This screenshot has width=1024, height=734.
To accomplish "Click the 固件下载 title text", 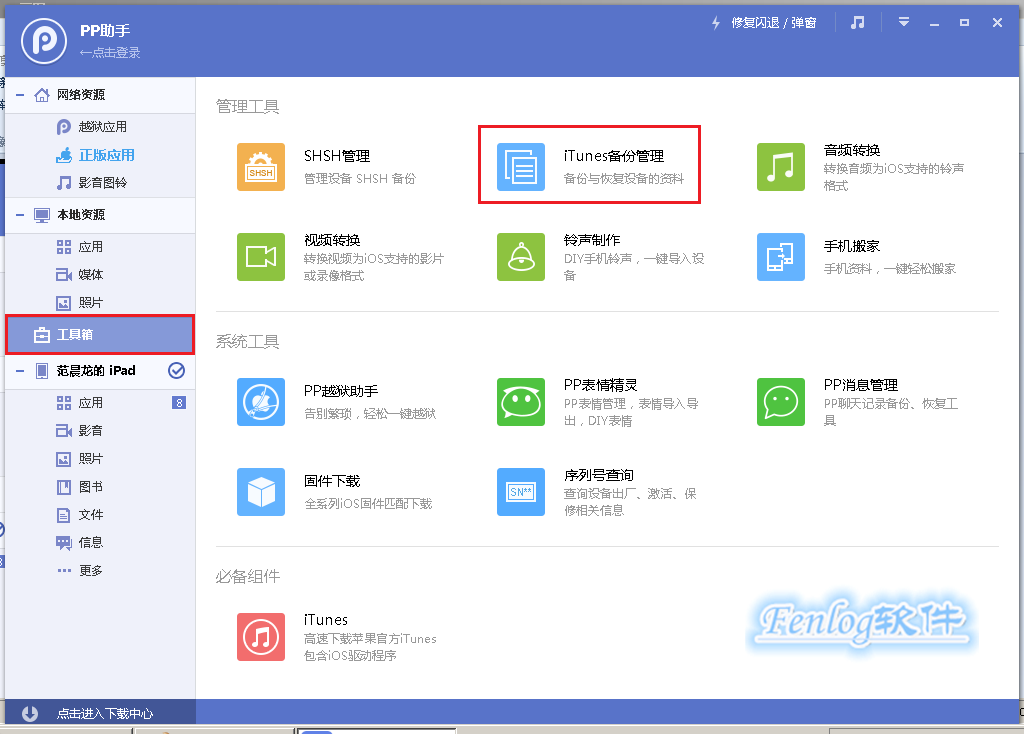I will click(332, 481).
